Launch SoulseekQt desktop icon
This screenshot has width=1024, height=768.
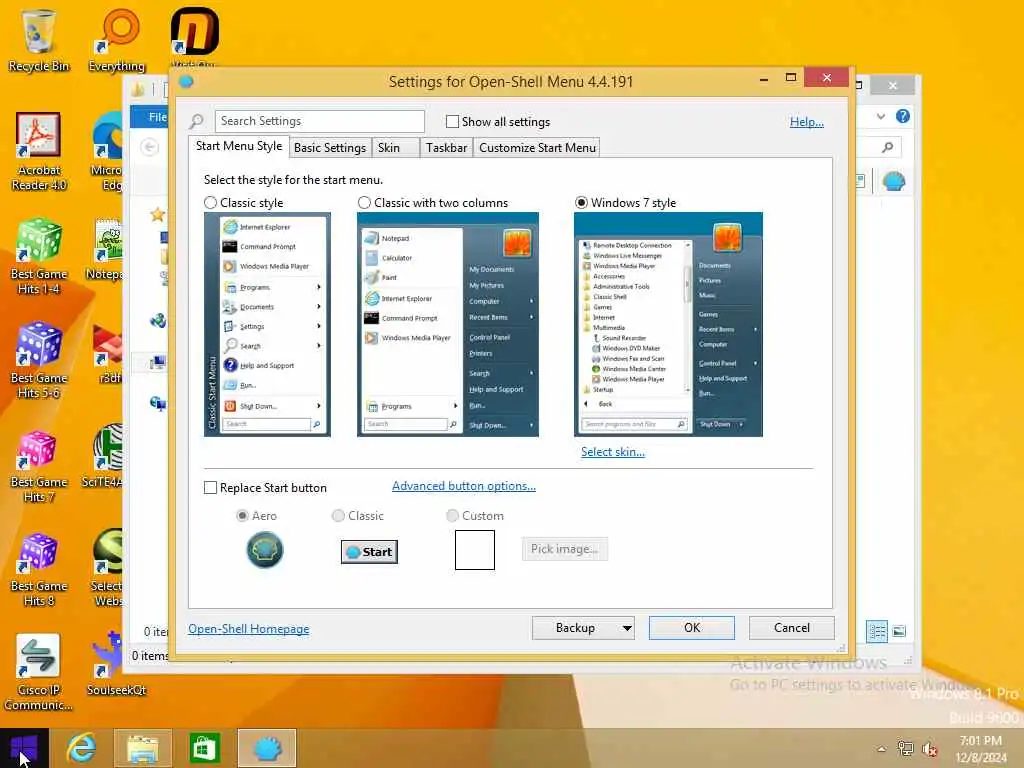116,665
